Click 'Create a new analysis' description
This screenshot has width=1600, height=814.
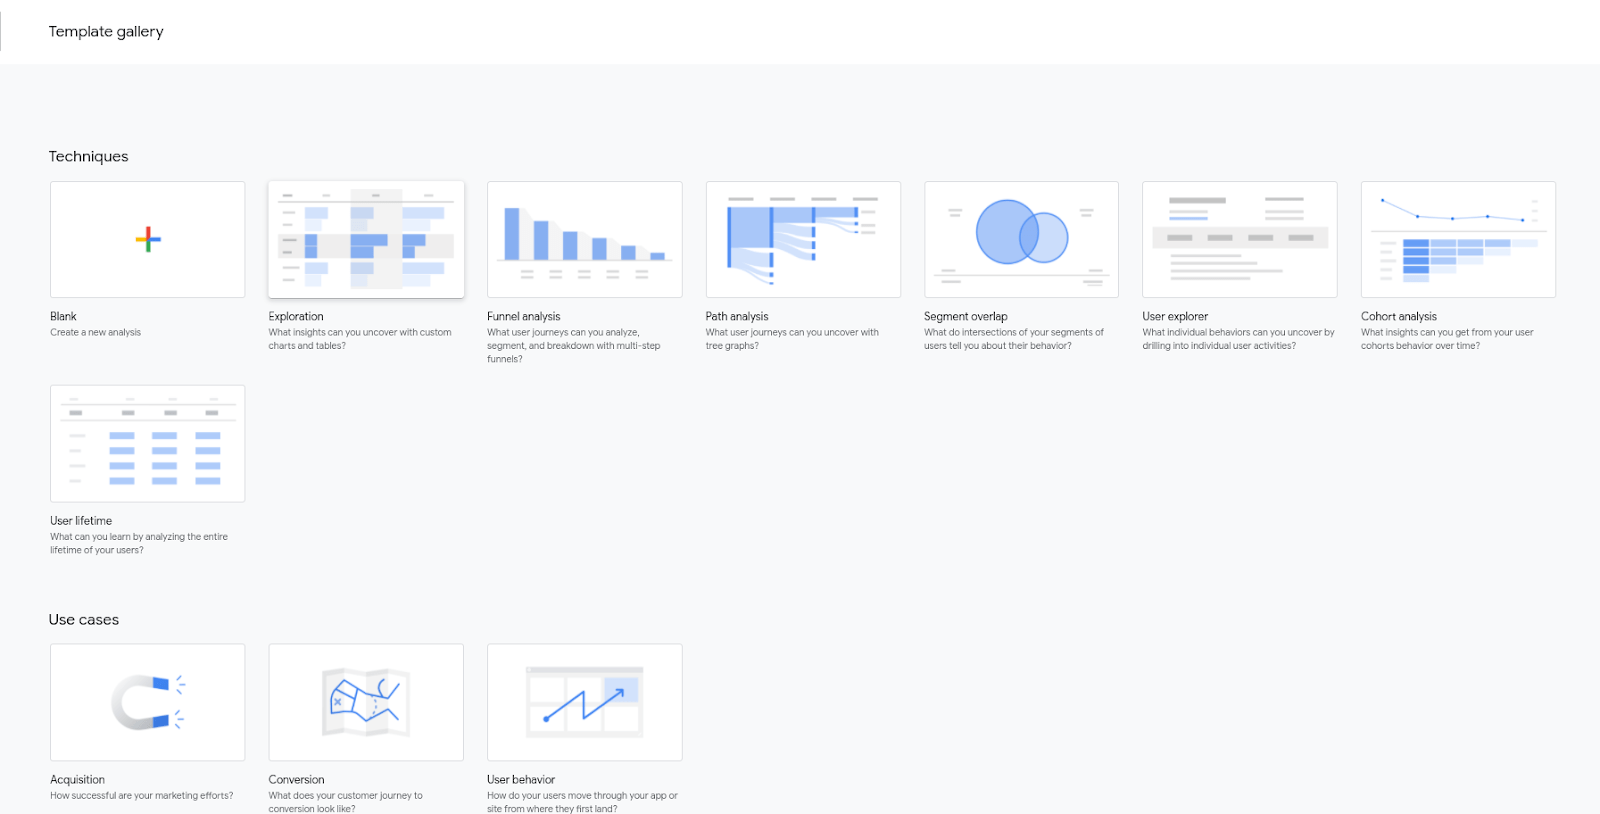[95, 332]
